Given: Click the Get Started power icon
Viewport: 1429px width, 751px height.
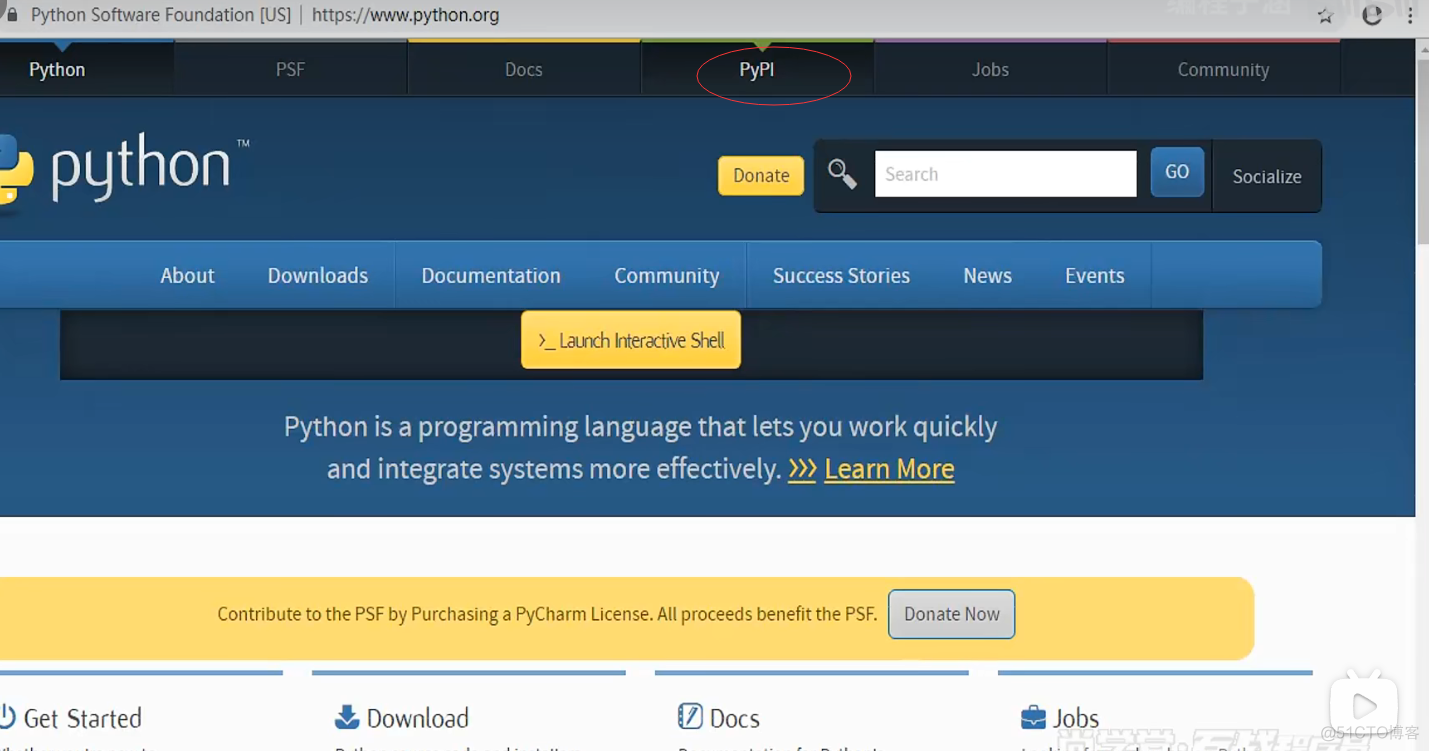Looking at the screenshot, I should tap(7, 717).
